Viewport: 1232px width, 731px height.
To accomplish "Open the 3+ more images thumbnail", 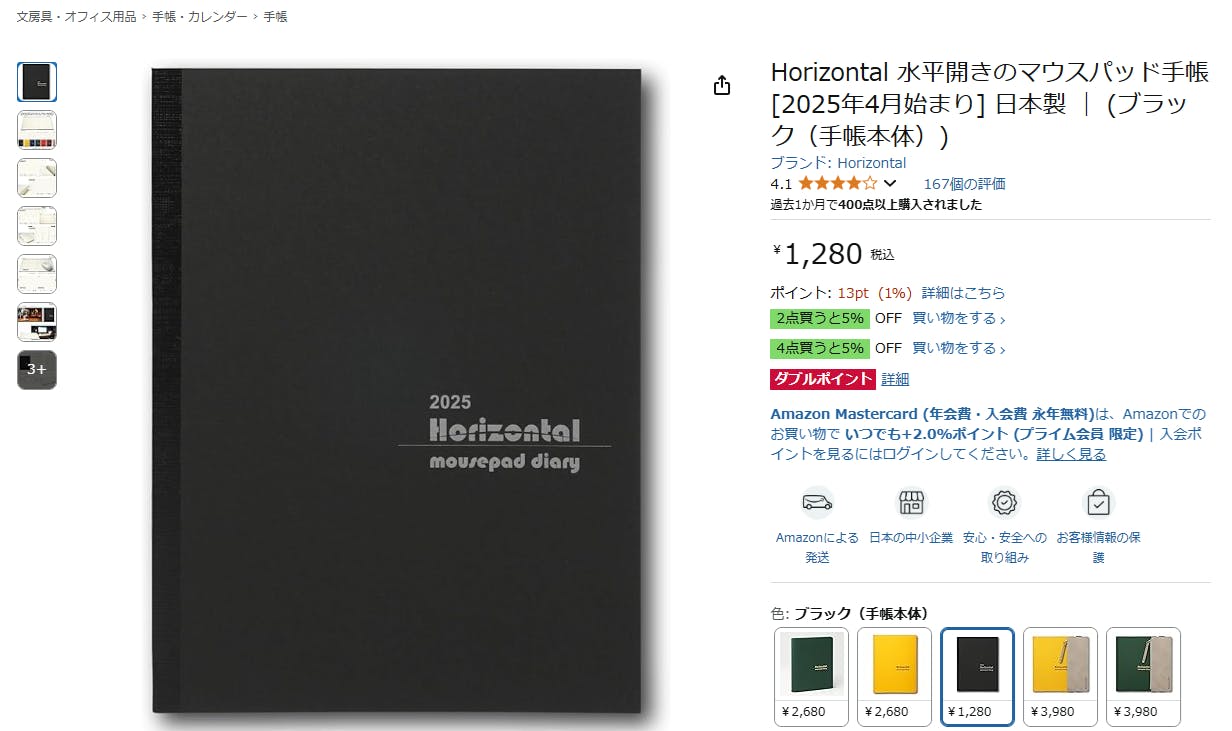I will [37, 370].
